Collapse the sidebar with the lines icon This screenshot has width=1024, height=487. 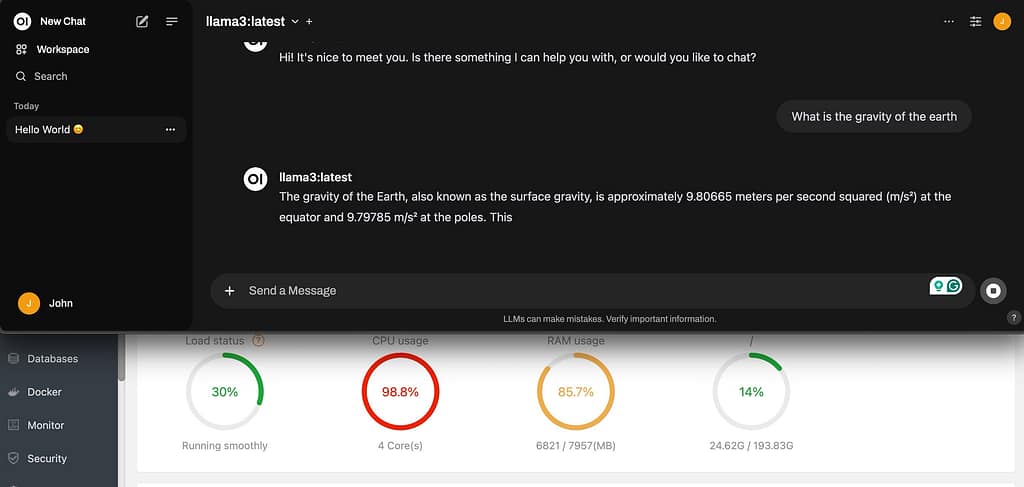(x=172, y=21)
